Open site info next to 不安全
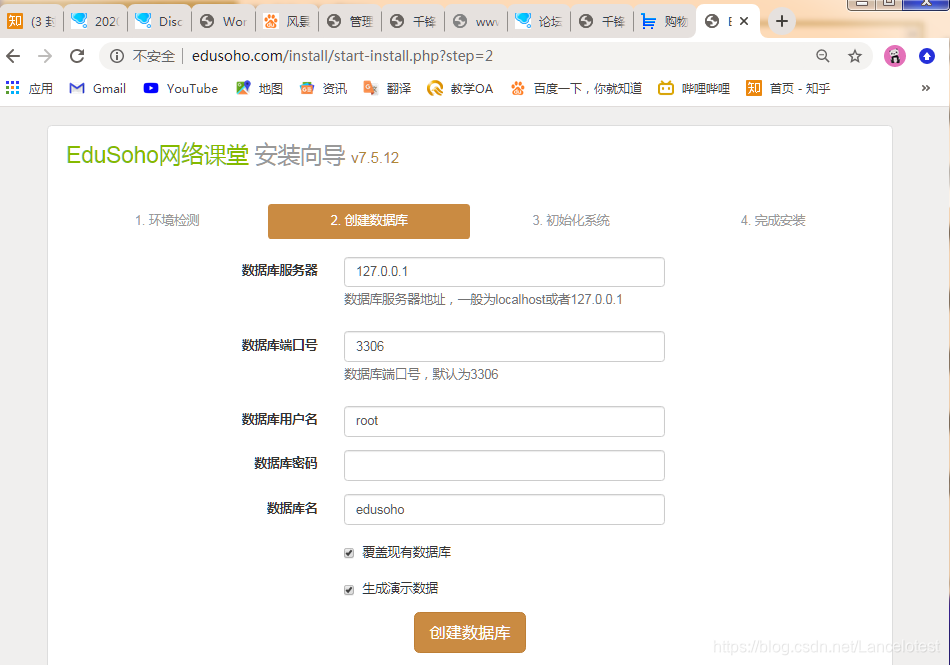Image resolution: width=950 pixels, height=665 pixels. pyautogui.click(x=117, y=56)
